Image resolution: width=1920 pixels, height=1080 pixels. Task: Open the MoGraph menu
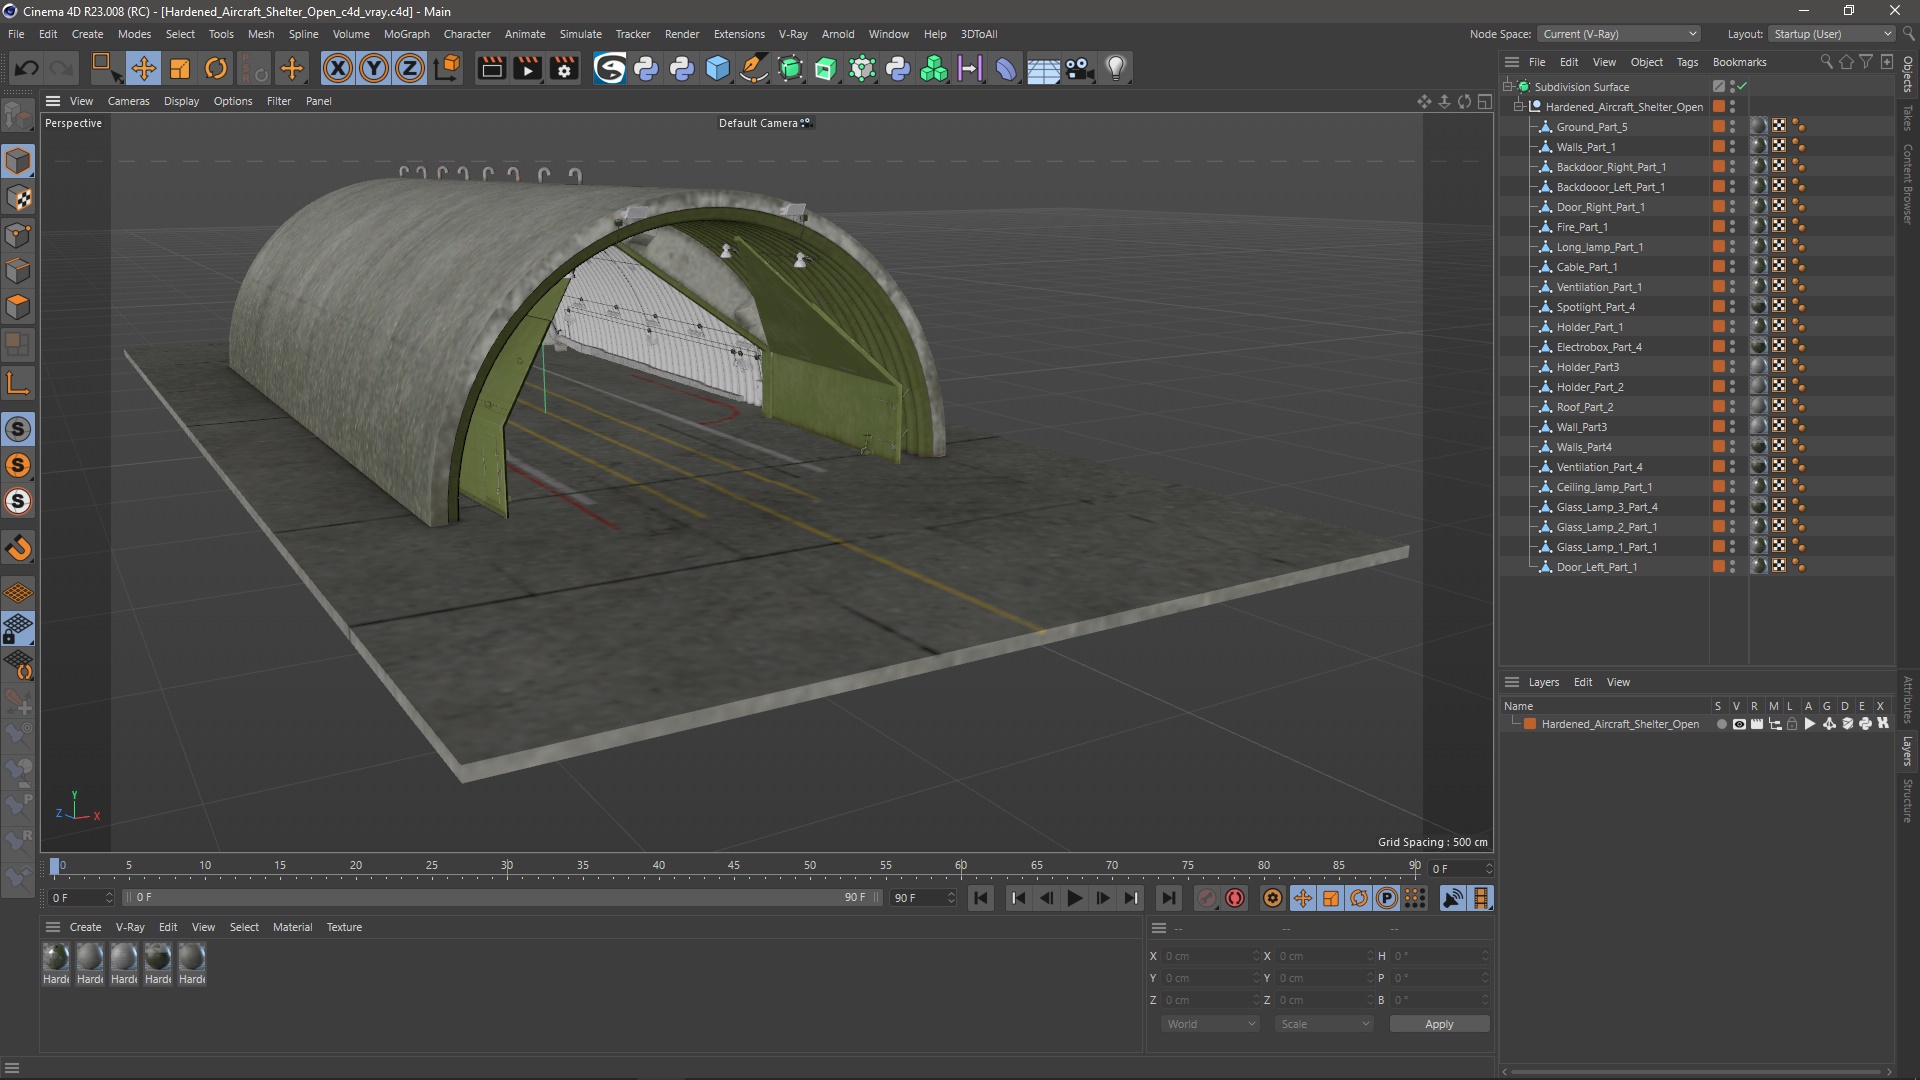[406, 34]
